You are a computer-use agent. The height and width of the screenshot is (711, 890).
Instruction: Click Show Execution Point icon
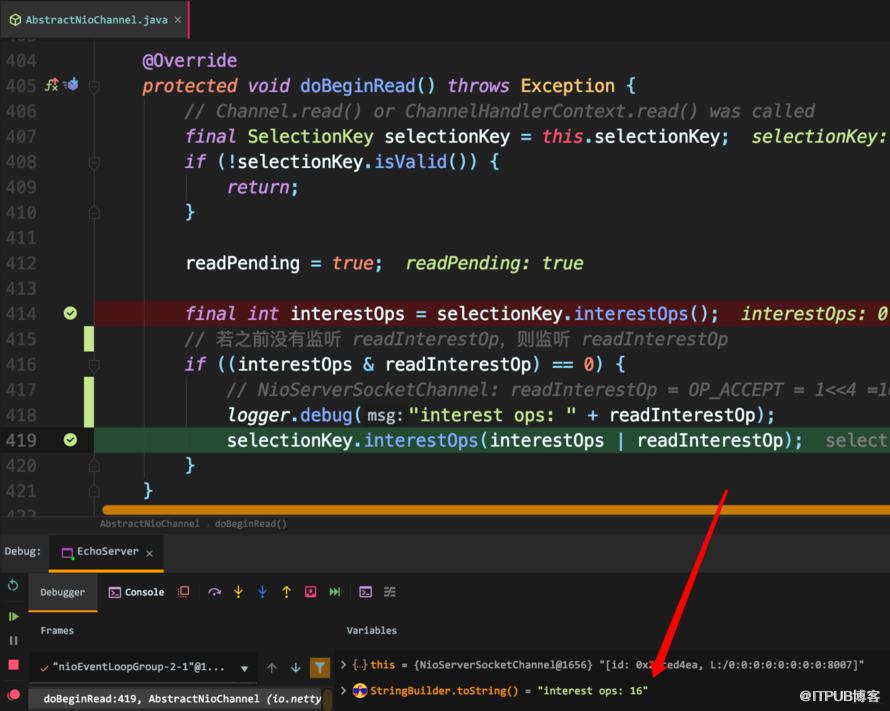tap(183, 592)
